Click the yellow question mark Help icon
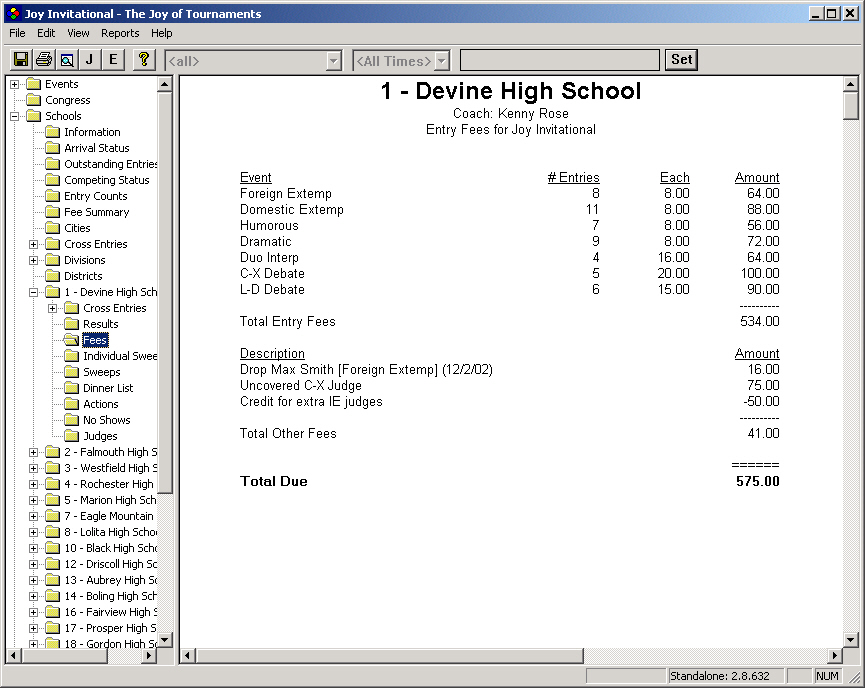This screenshot has height=688, width=865. 144,60
